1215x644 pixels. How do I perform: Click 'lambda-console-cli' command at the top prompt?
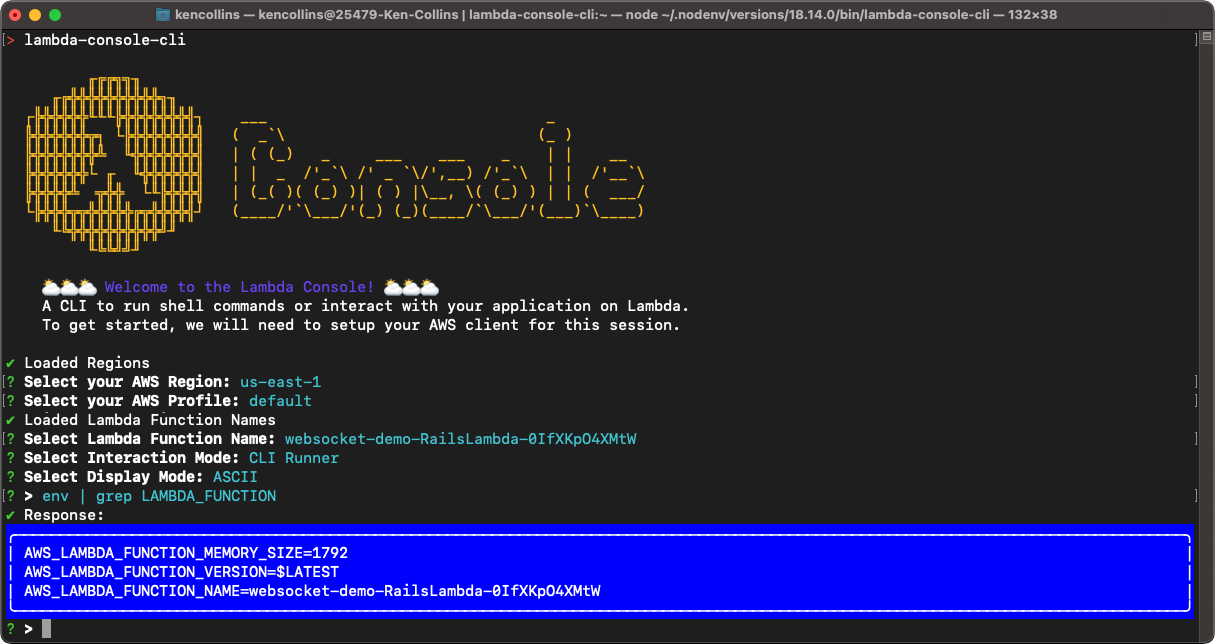(105, 40)
